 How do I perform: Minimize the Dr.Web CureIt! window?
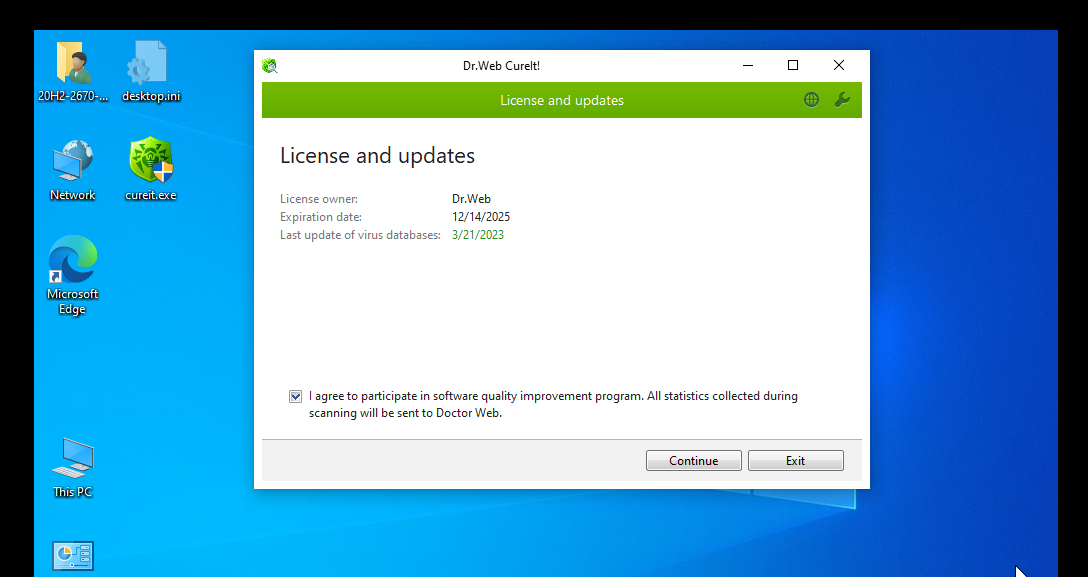748,65
